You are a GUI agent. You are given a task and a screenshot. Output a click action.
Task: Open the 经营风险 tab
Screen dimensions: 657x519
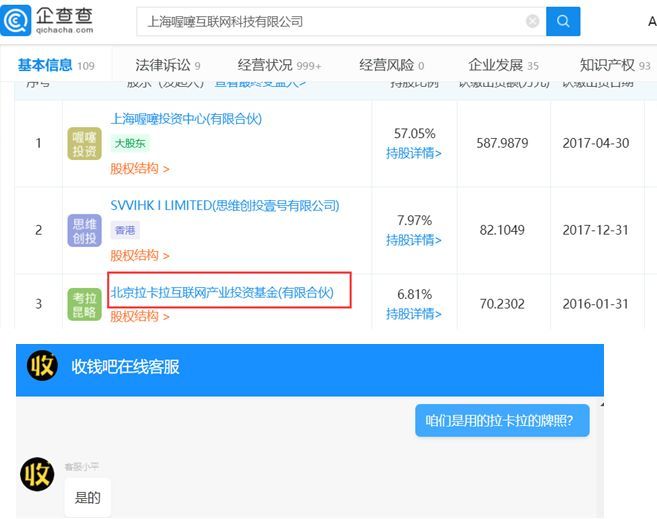coord(392,65)
